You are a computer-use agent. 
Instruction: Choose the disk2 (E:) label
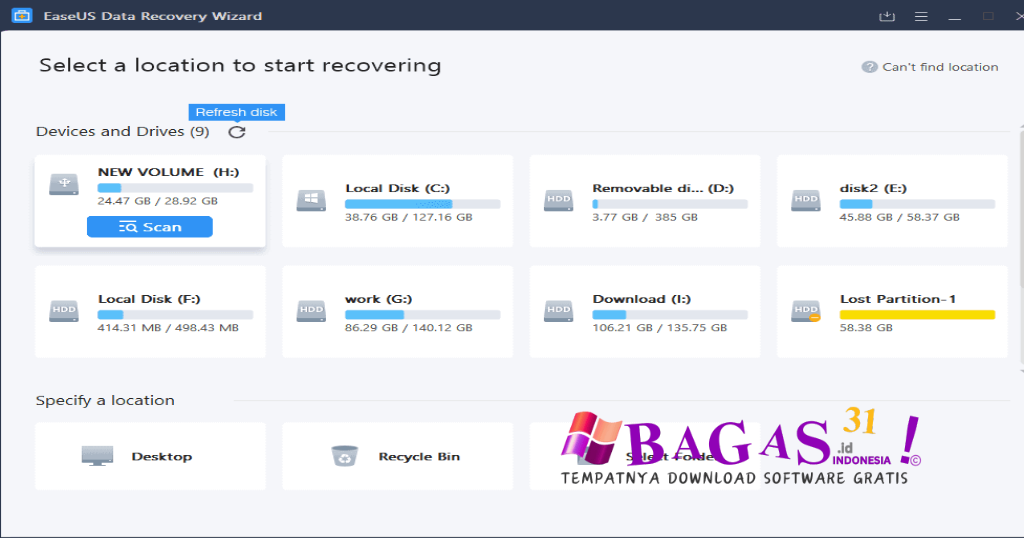[x=873, y=188]
